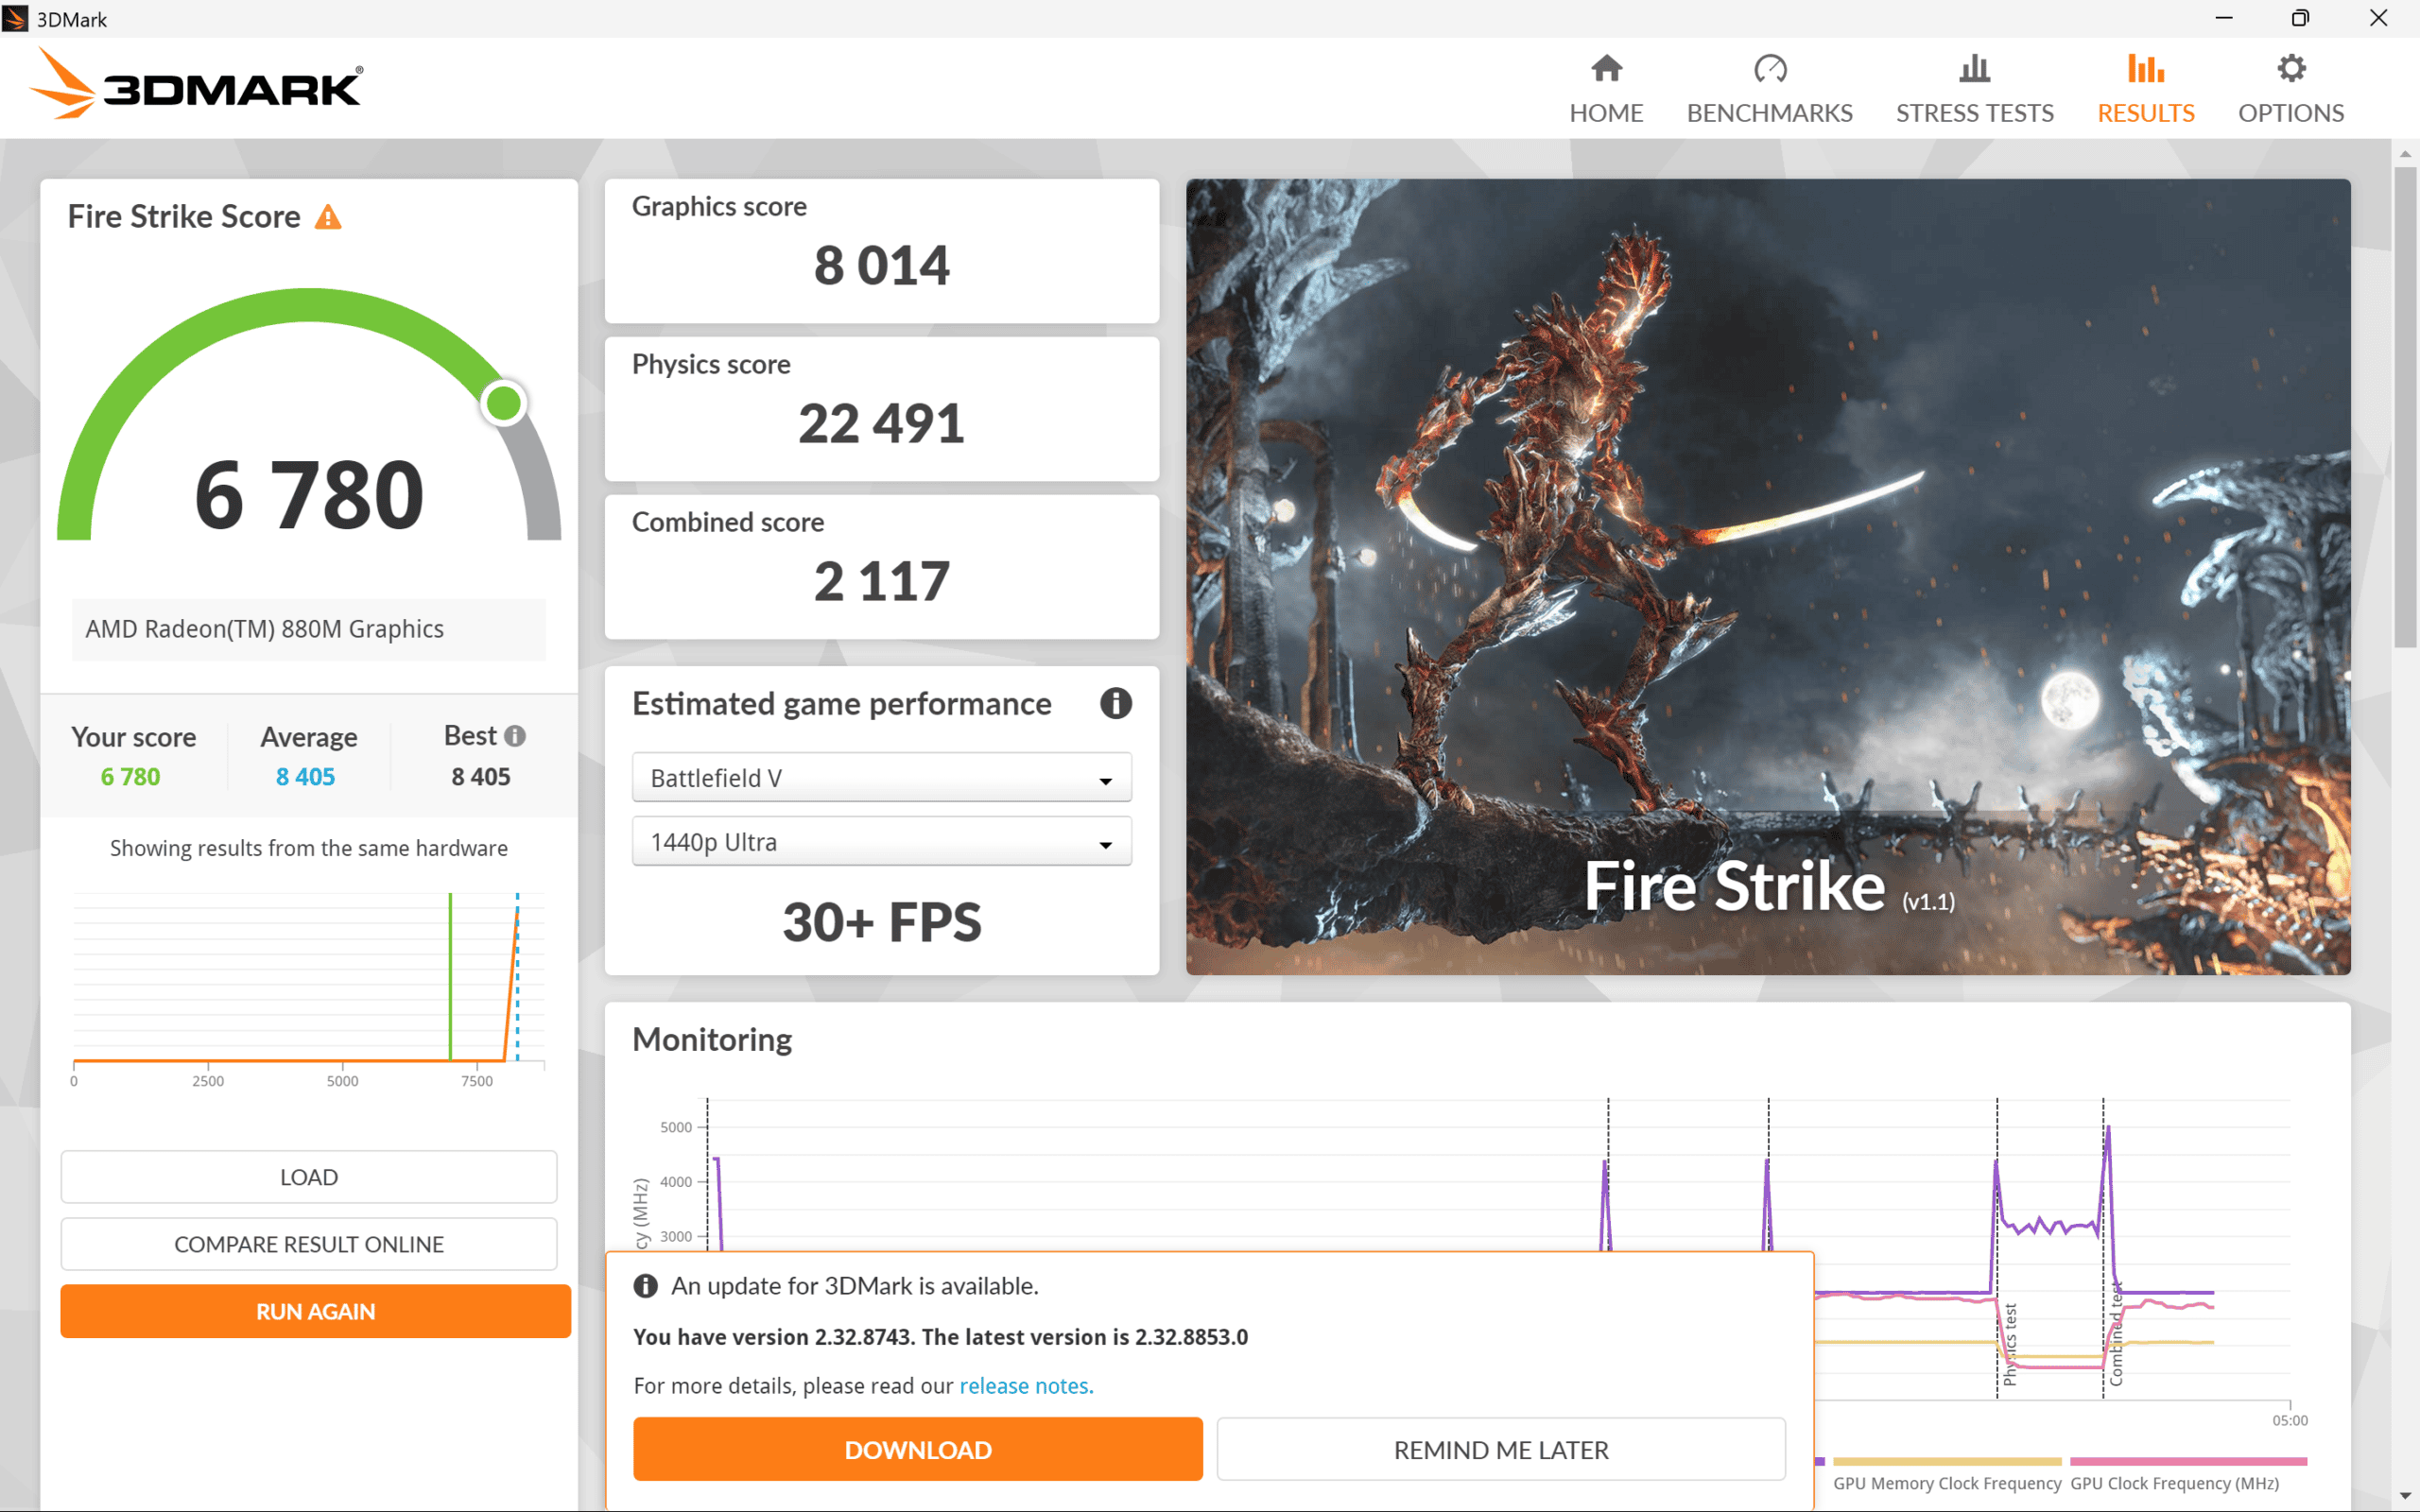
Task: Restore down the 3DMark window
Action: (2300, 18)
